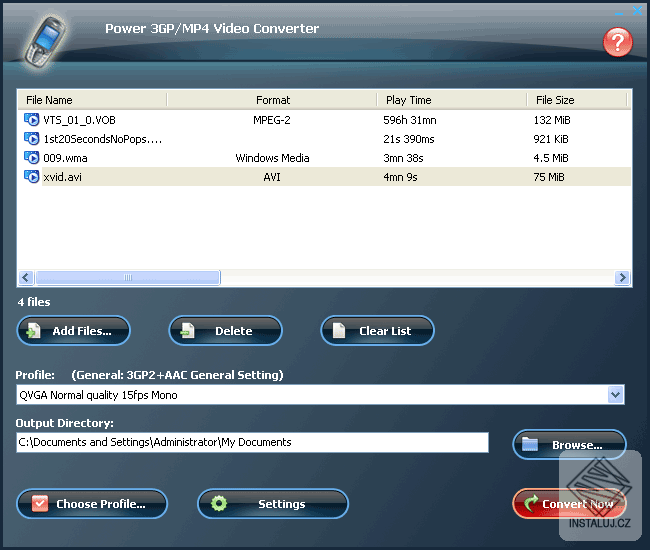This screenshot has height=550, width=650.
Task: Select the xvid.avi file row
Action: click(x=325, y=177)
